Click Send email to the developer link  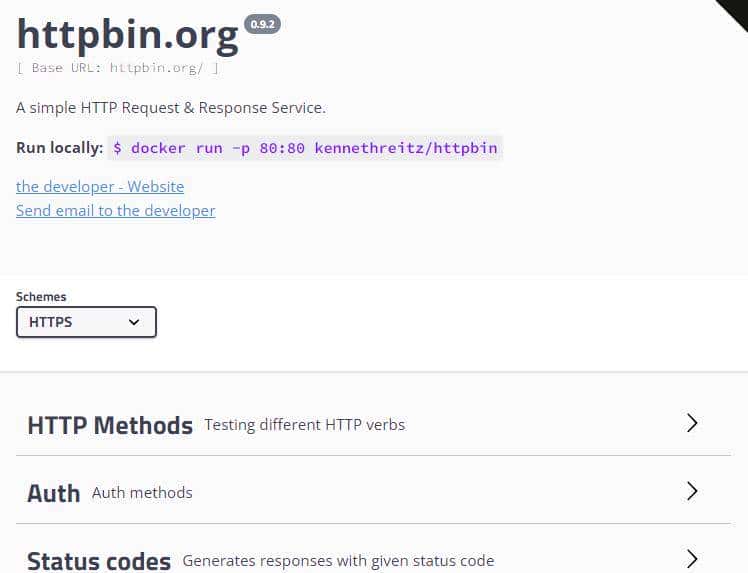(x=115, y=210)
